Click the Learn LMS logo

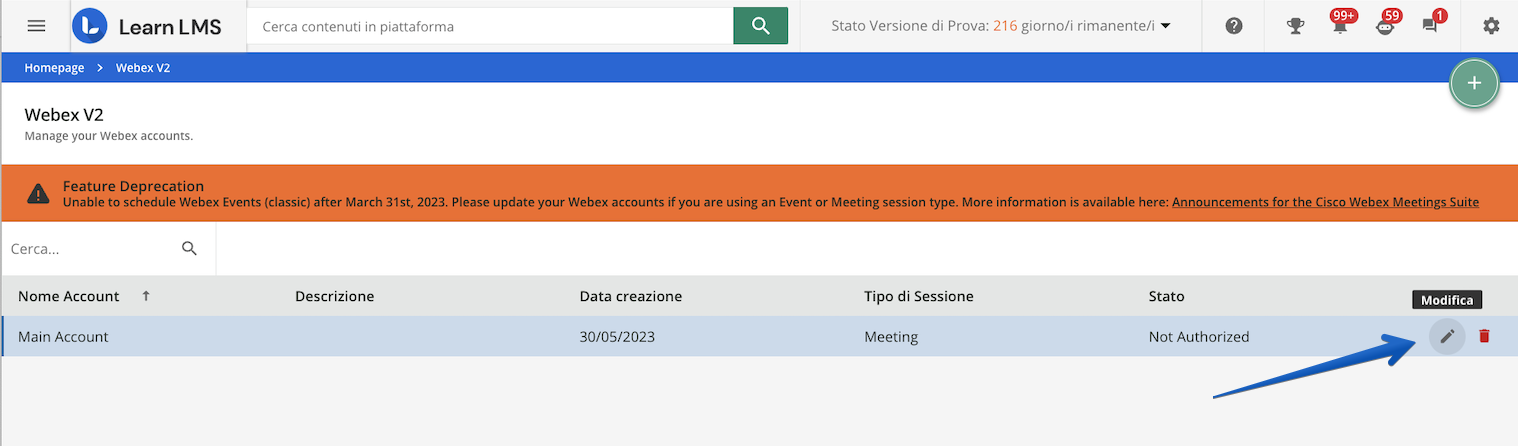point(147,27)
